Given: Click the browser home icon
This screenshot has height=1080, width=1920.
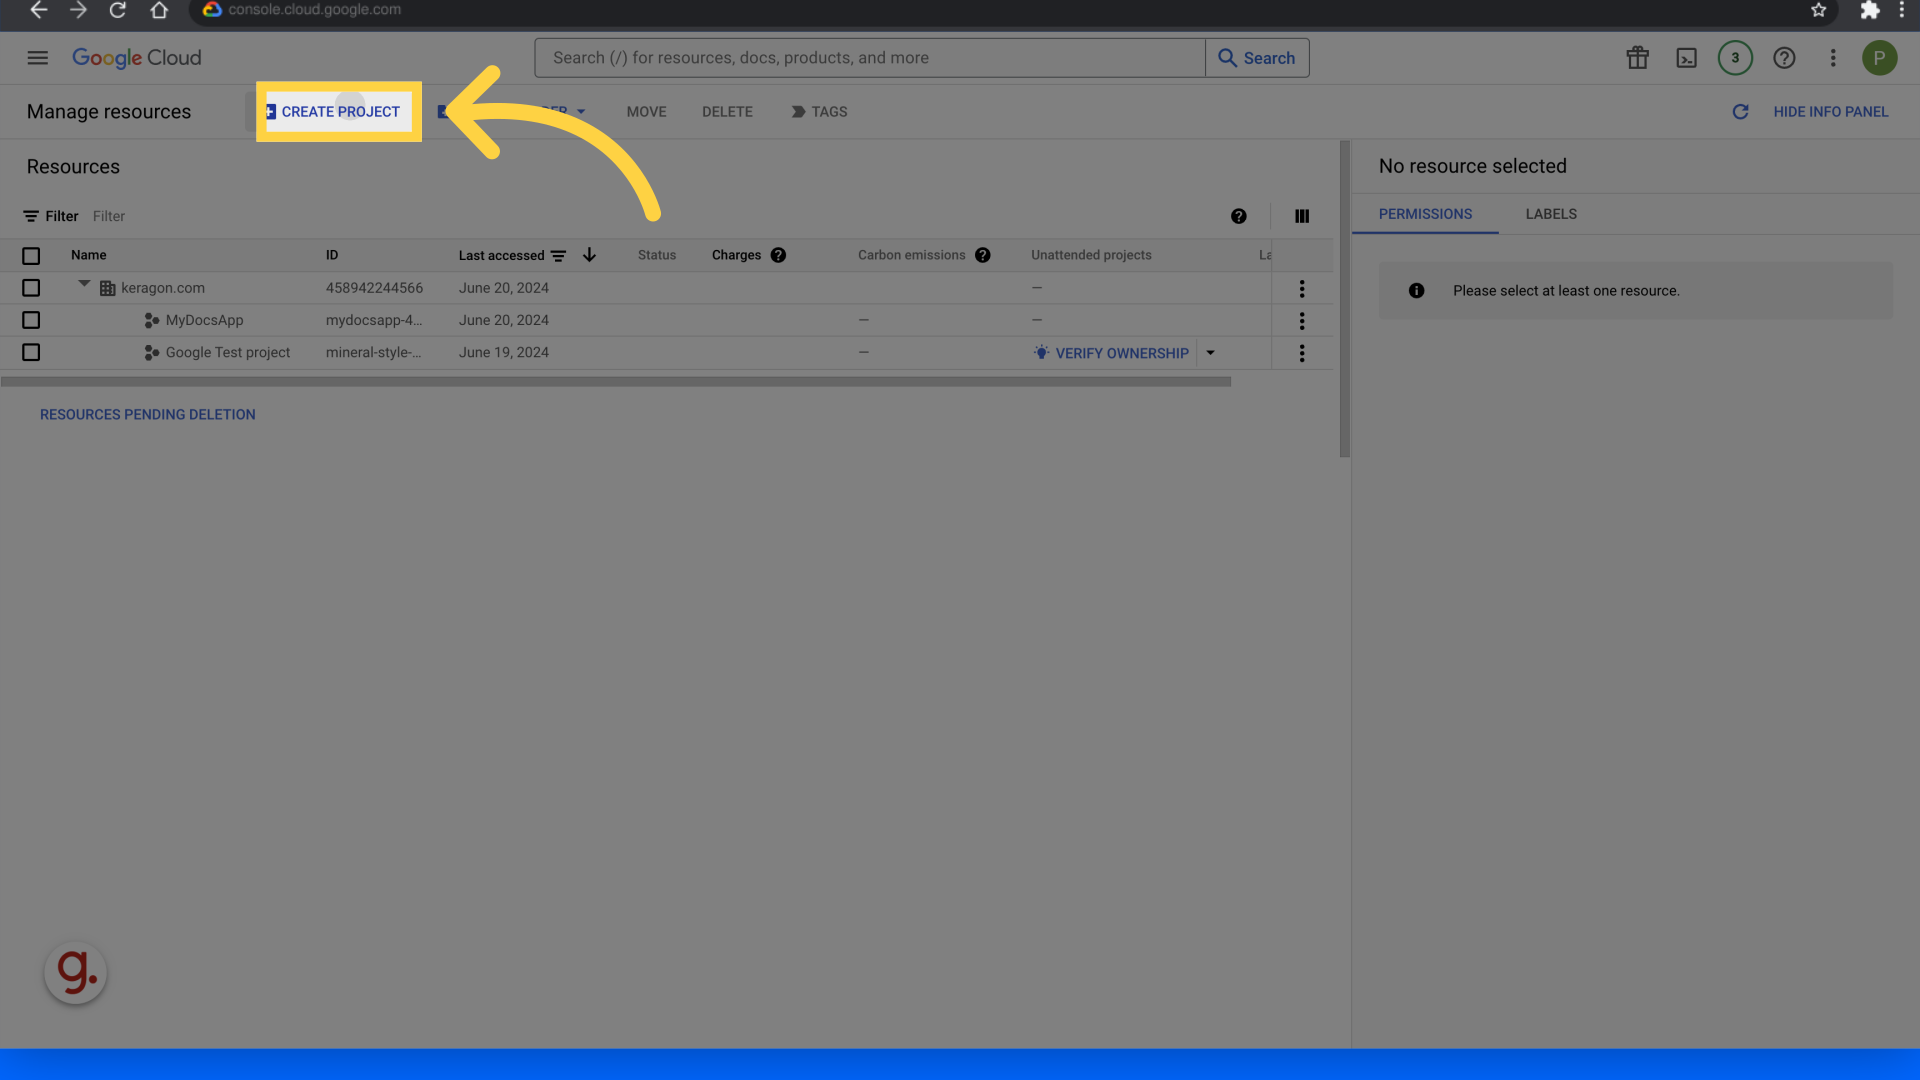Looking at the screenshot, I should (159, 10).
